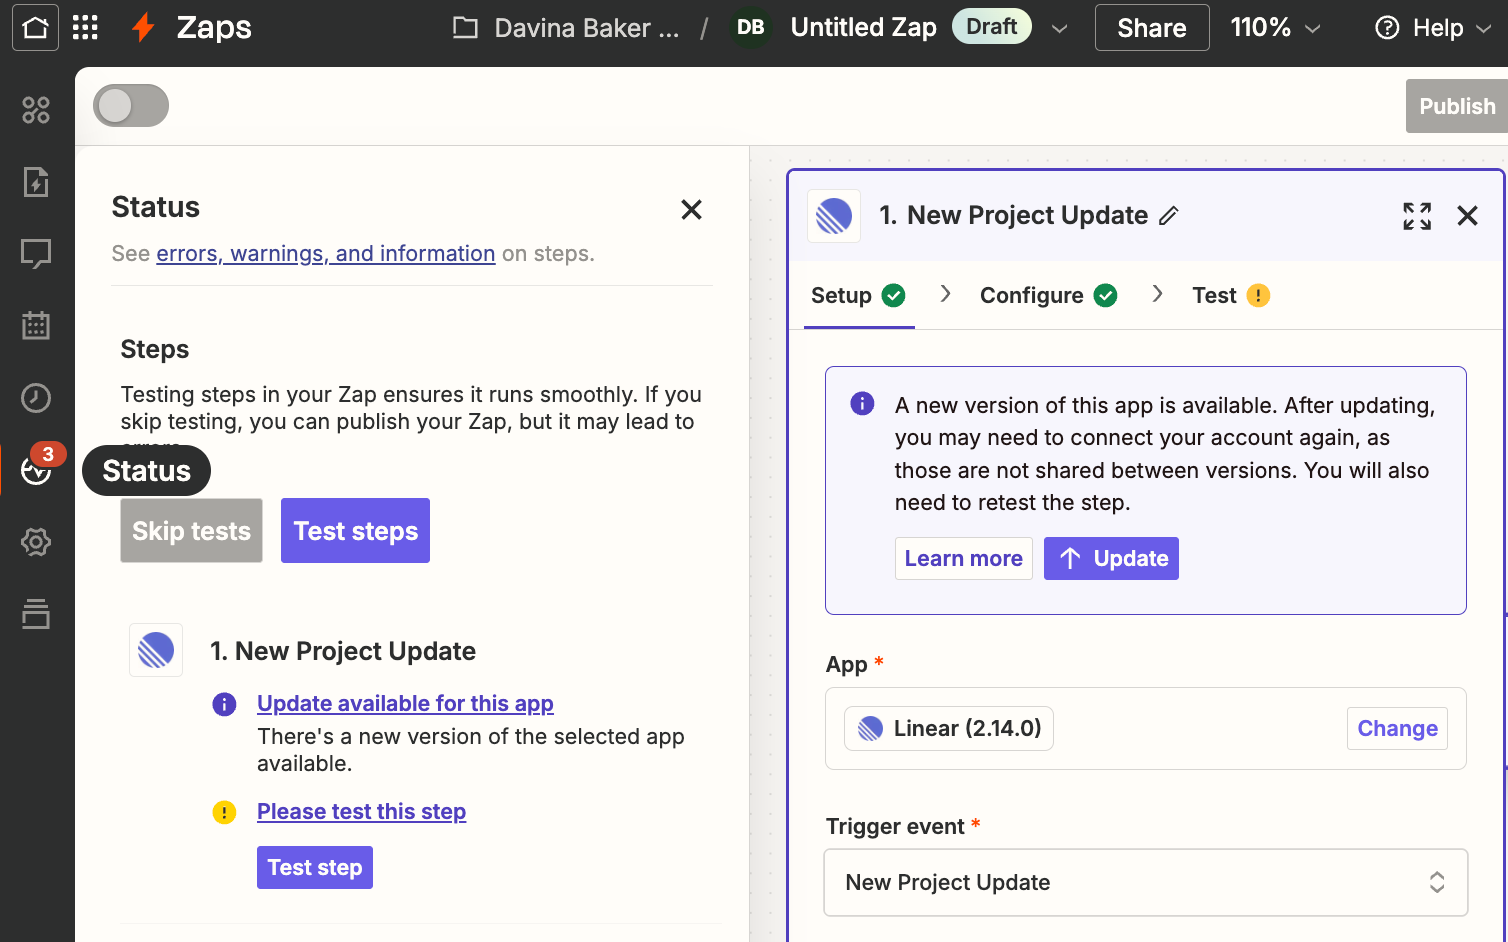Switch to the Test tab

1215,295
